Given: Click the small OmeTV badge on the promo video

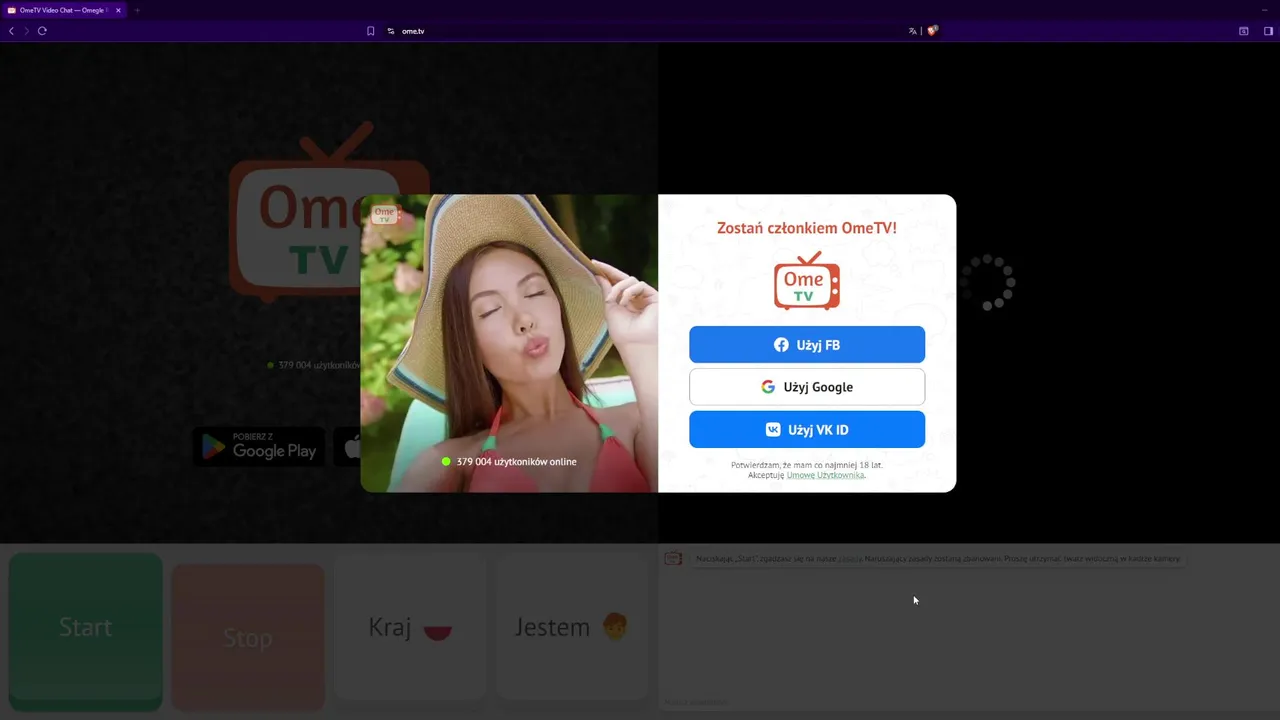Looking at the screenshot, I should (385, 215).
